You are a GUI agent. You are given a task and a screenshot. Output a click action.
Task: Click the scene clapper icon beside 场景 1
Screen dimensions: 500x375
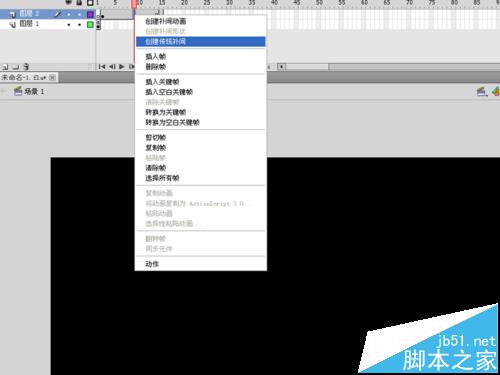(18, 91)
